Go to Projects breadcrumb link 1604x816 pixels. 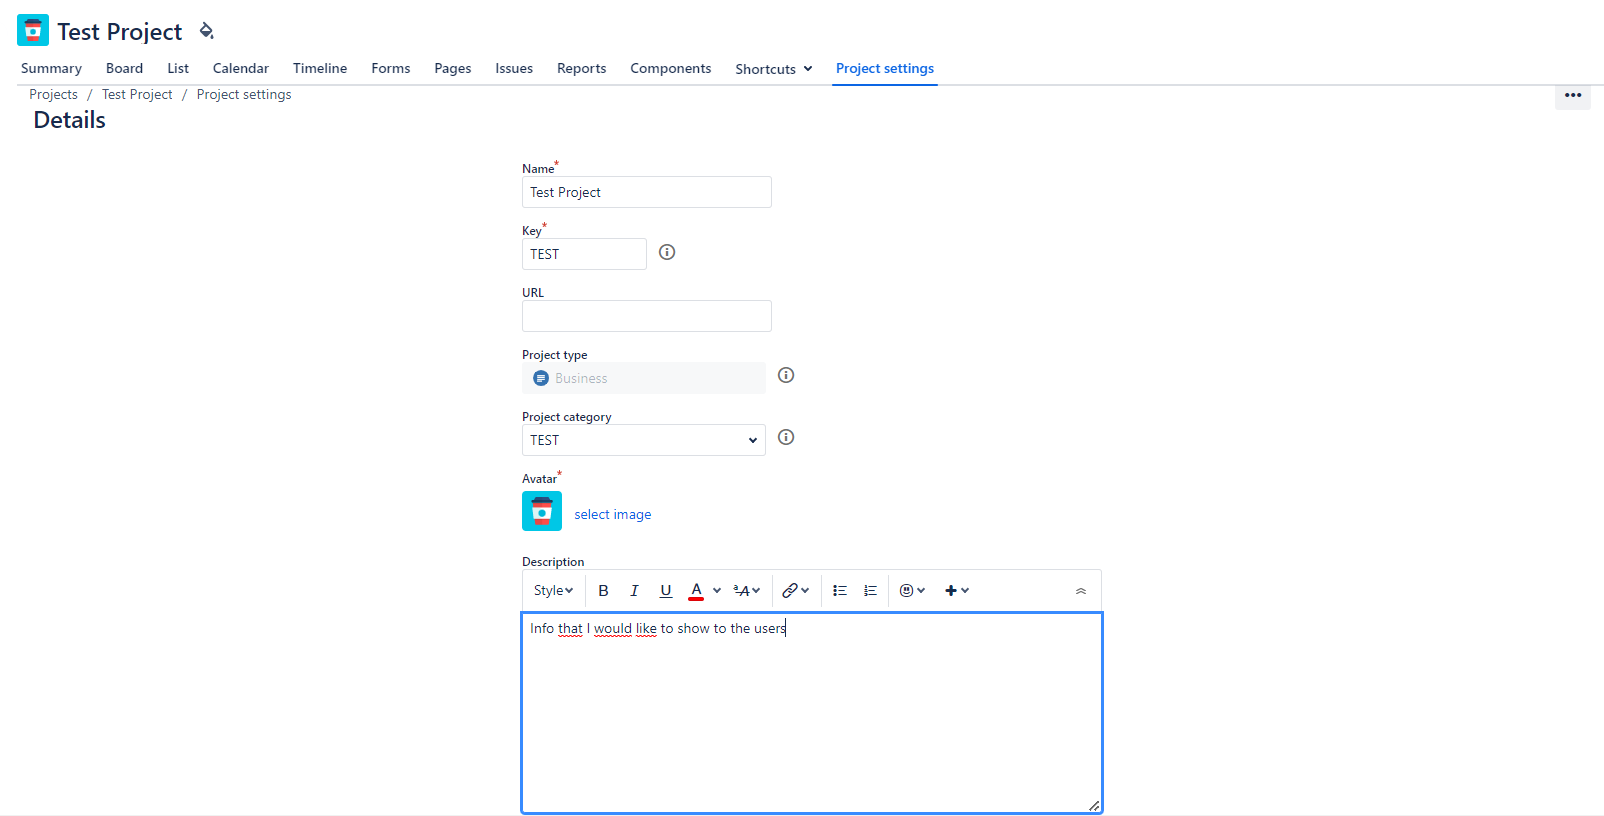pyautogui.click(x=53, y=94)
